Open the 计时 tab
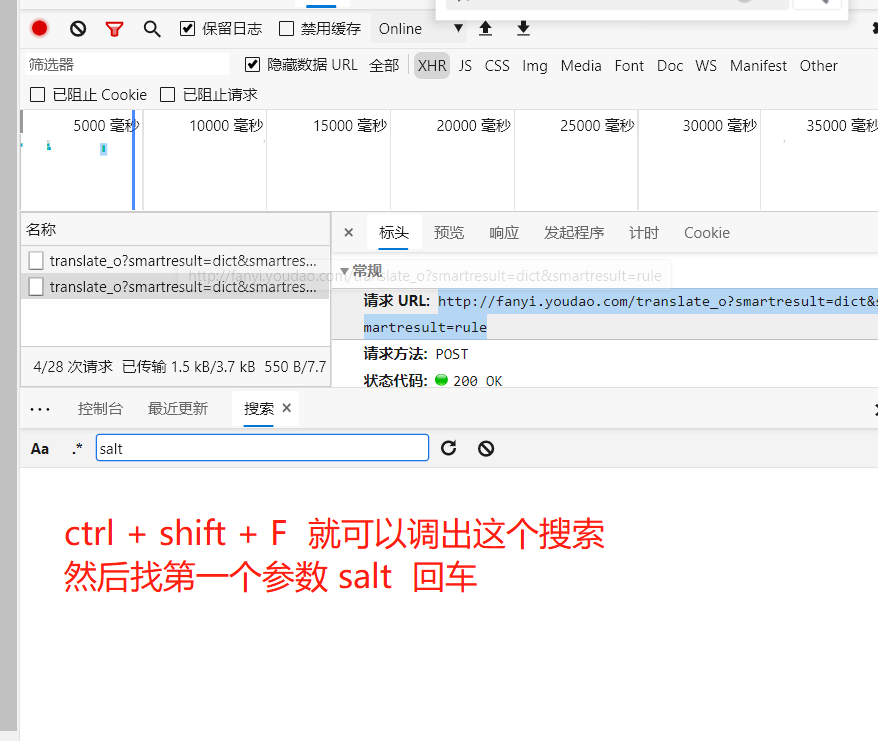Viewport: 878px width, 741px height. (644, 232)
